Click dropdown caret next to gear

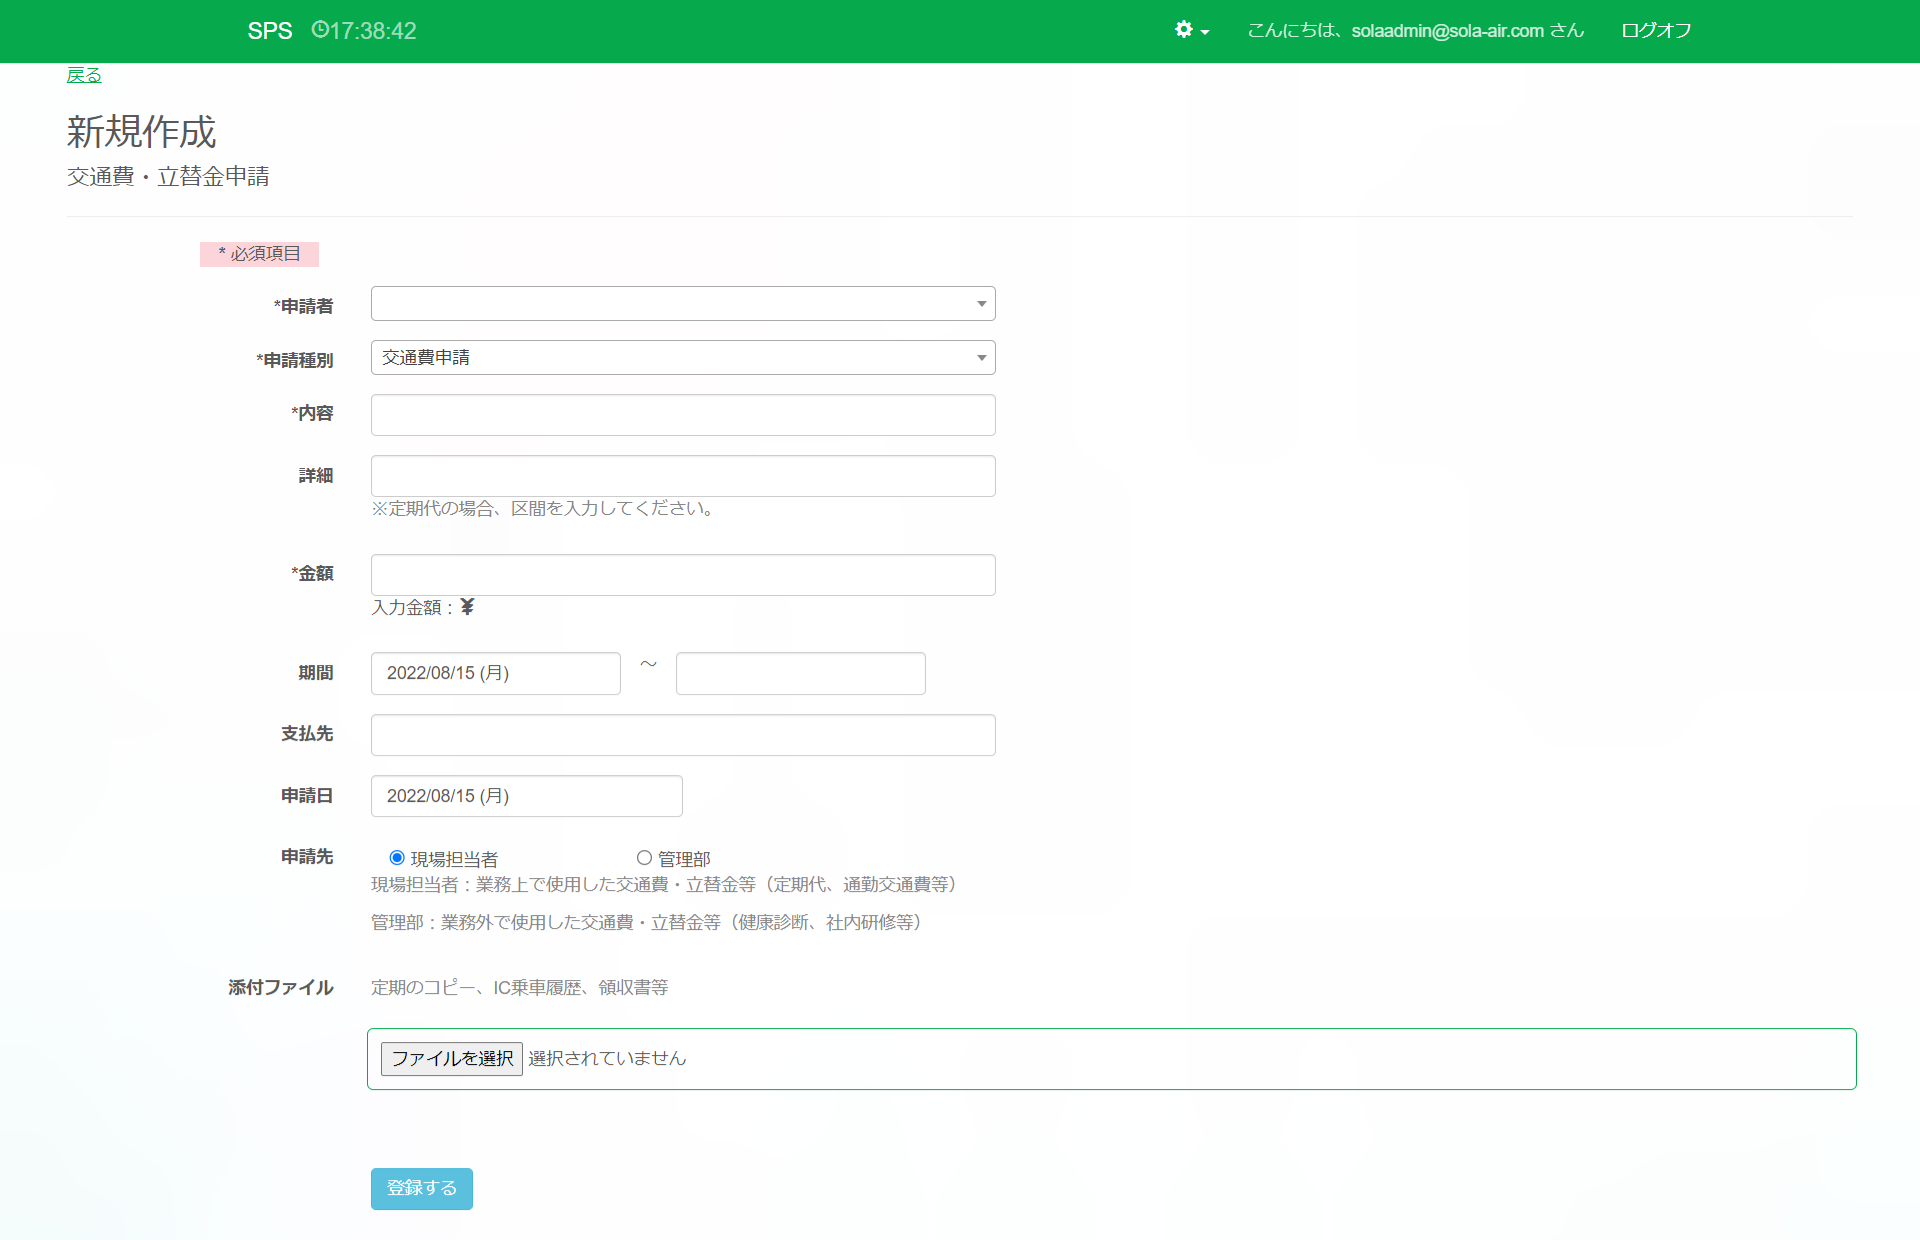coord(1205,32)
